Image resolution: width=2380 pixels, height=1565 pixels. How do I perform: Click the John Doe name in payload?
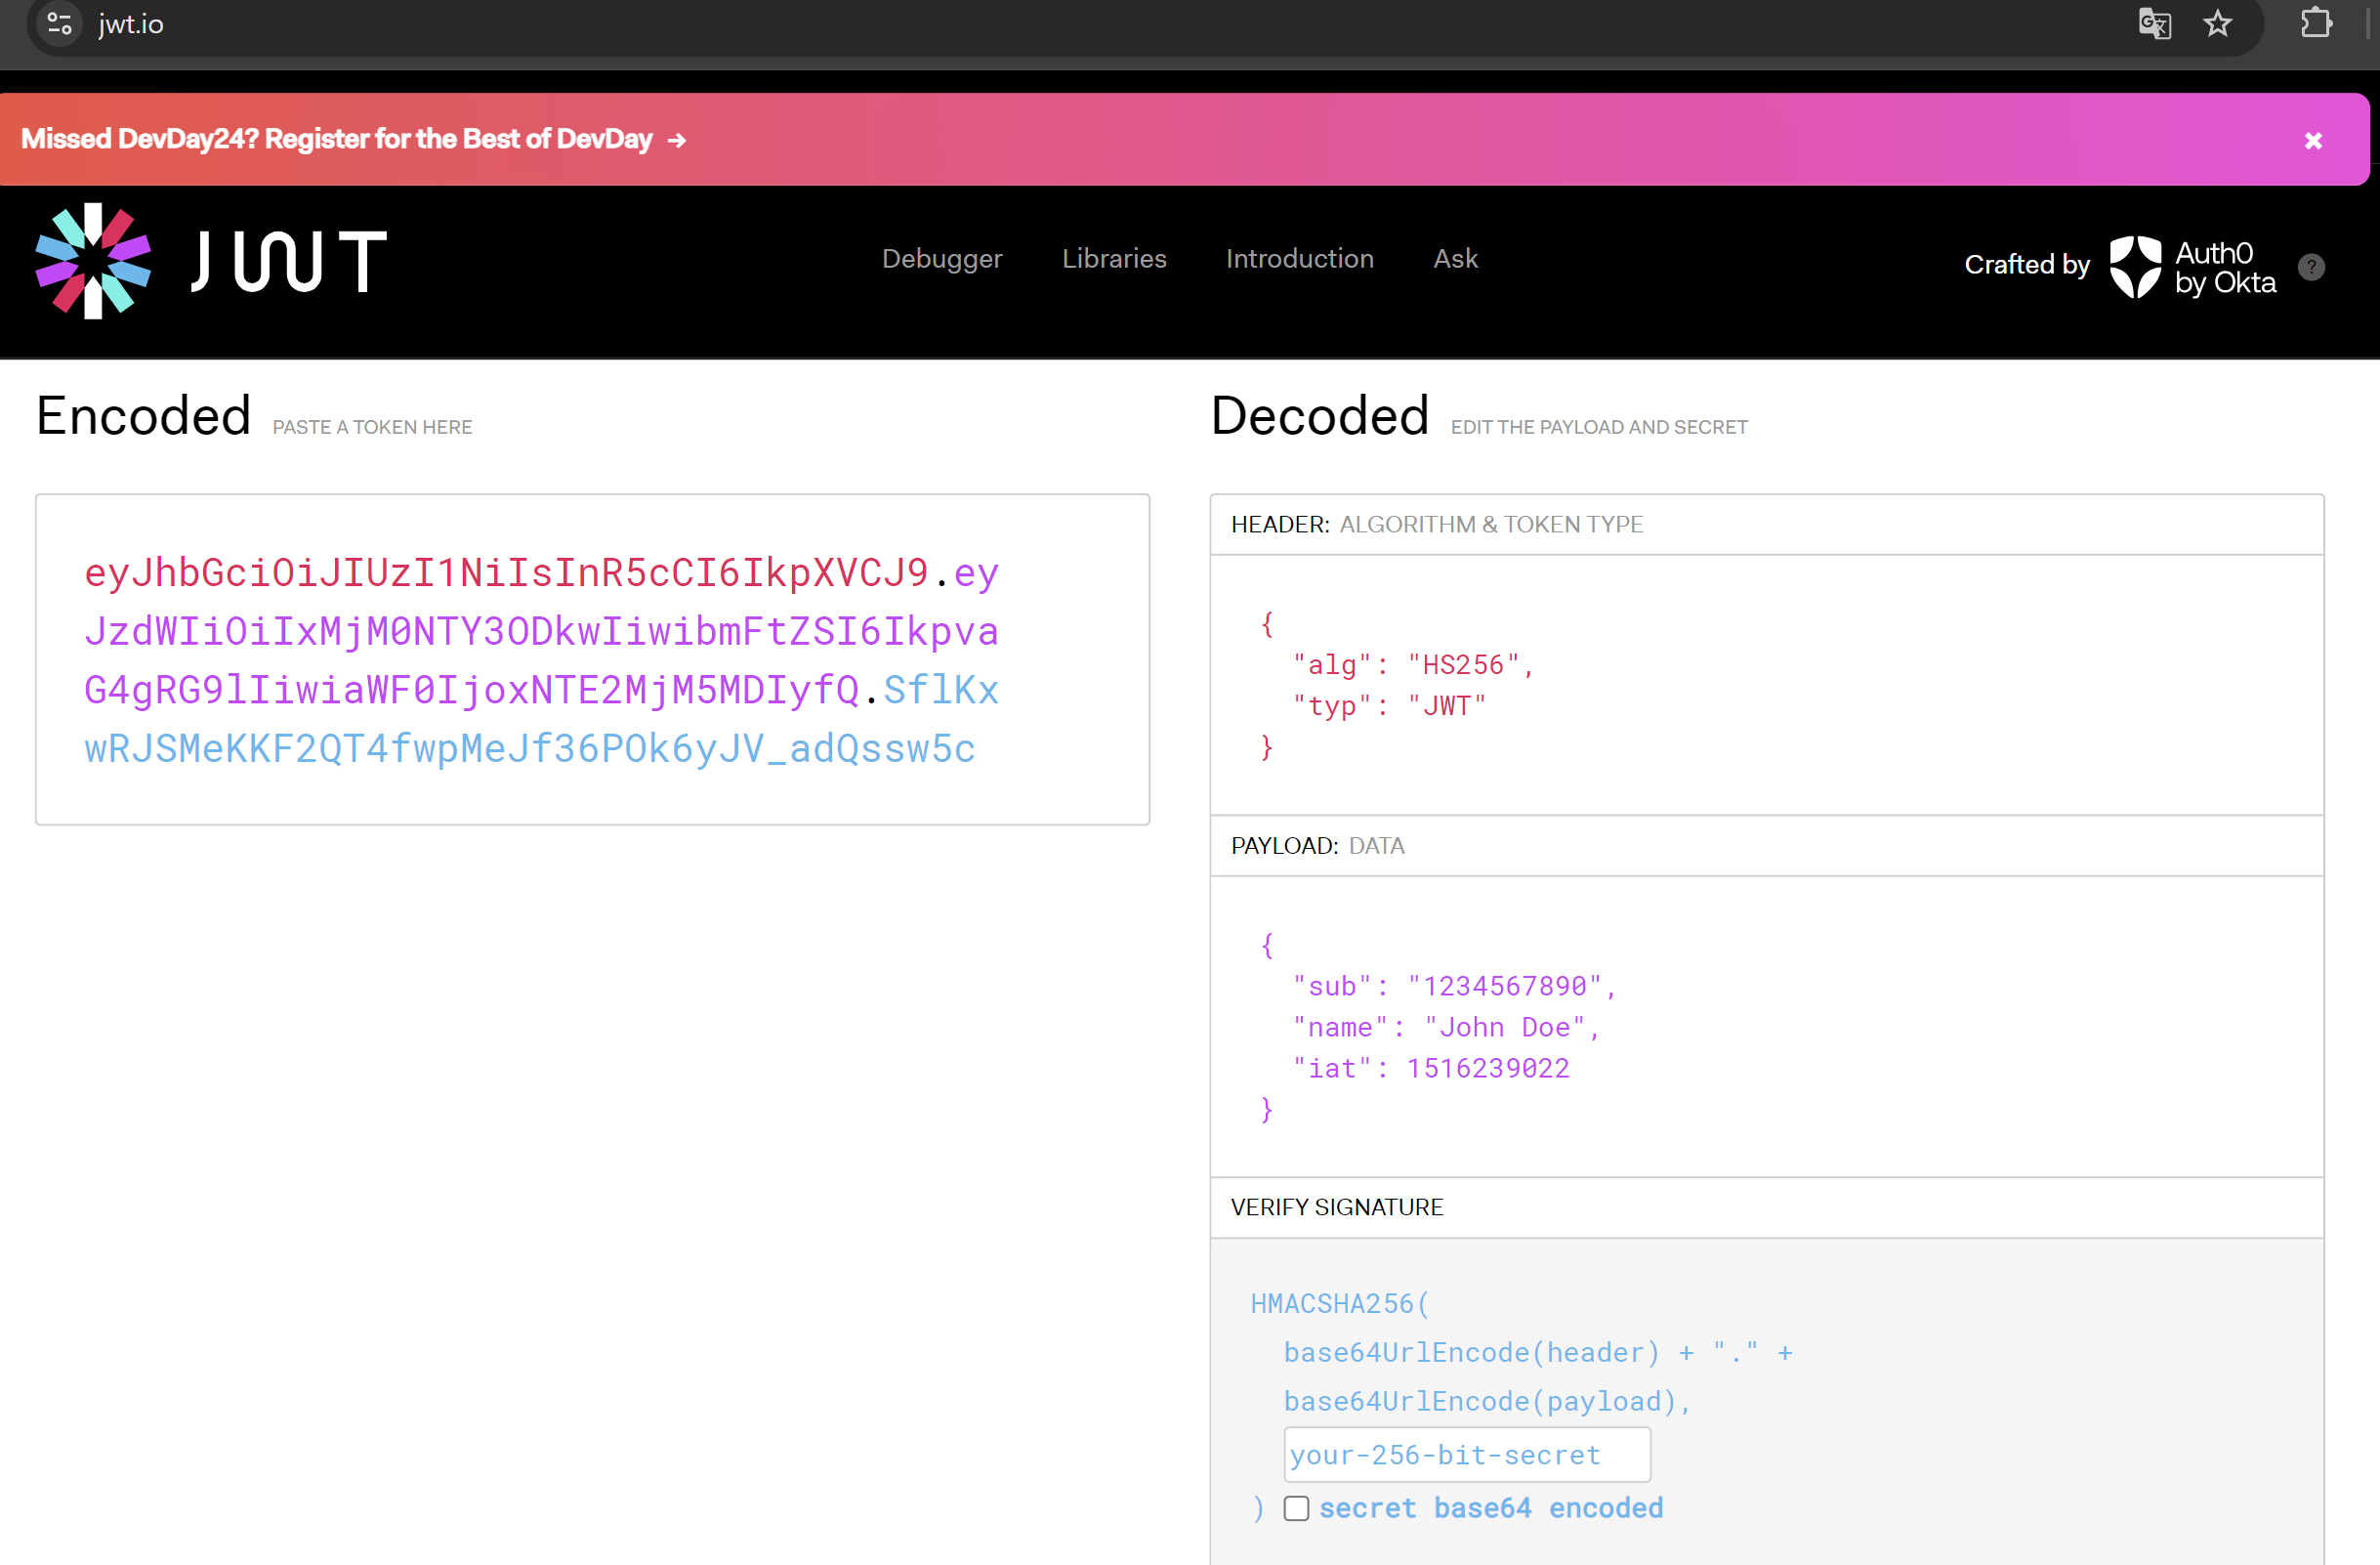1504,1027
